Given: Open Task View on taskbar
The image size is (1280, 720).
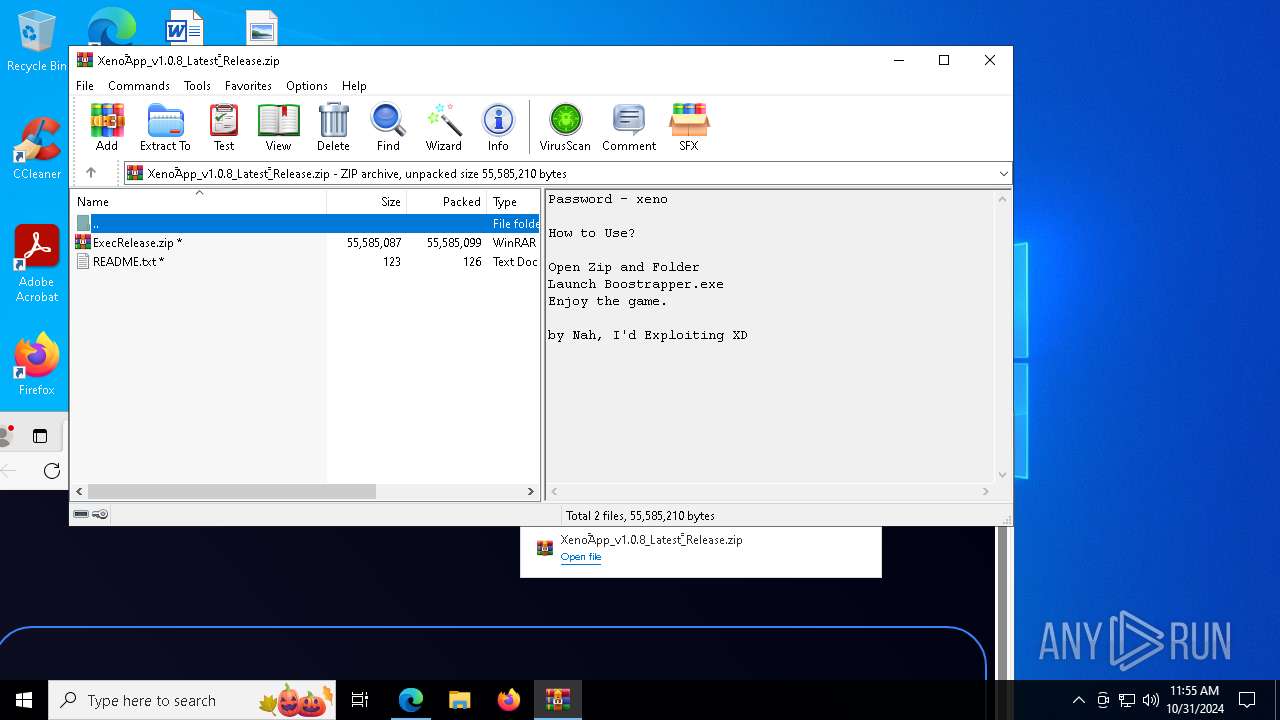Looking at the screenshot, I should coord(360,700).
